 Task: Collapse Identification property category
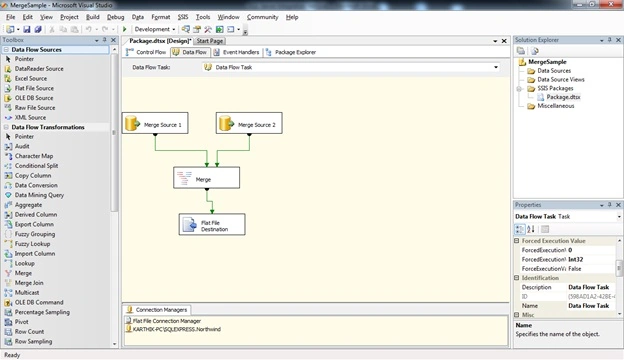click(517, 278)
